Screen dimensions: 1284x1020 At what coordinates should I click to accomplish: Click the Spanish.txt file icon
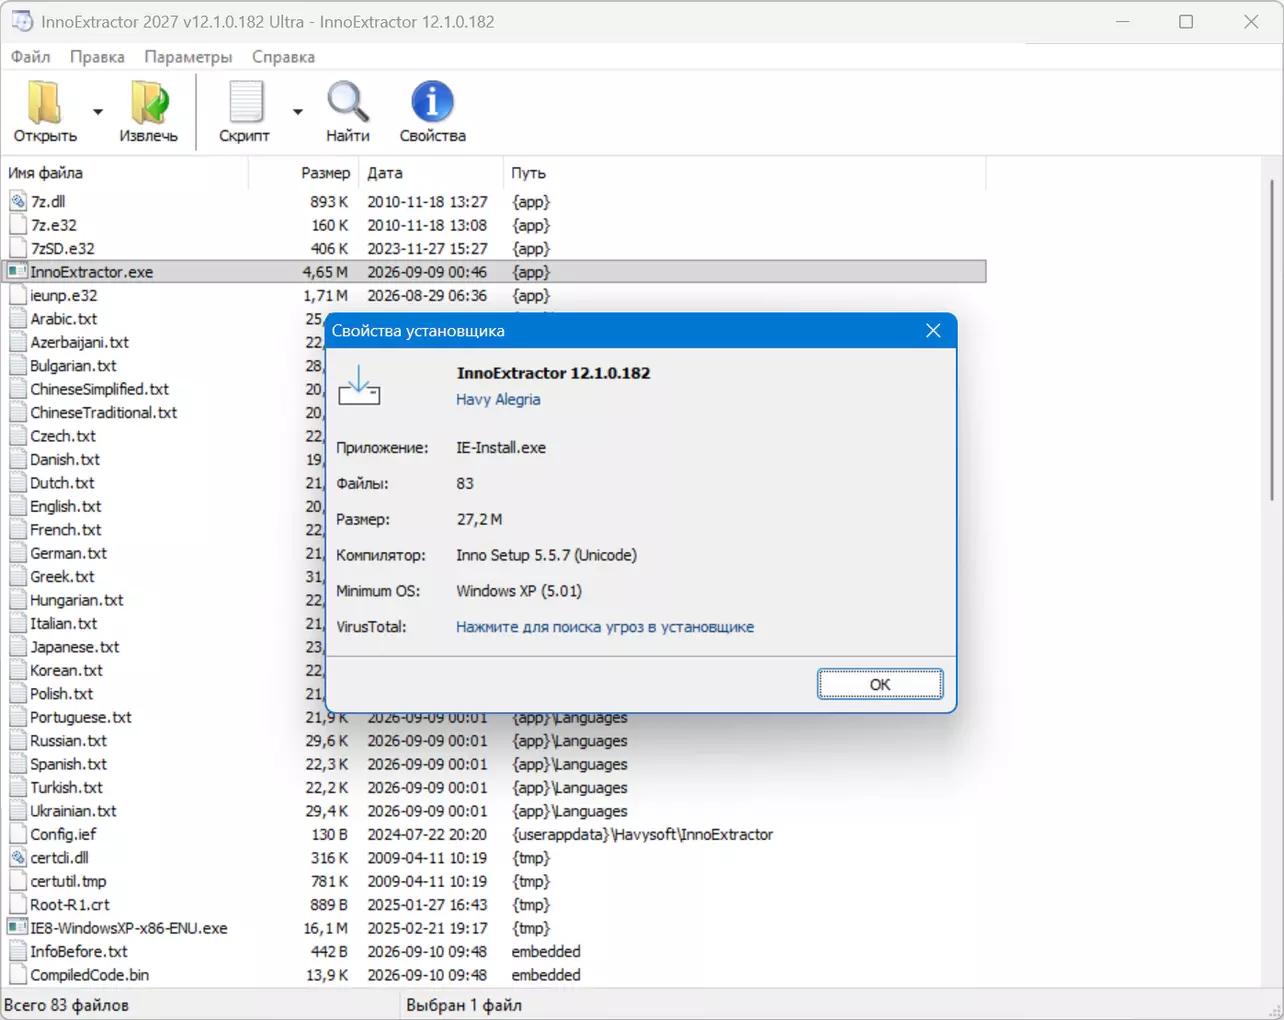(18, 764)
